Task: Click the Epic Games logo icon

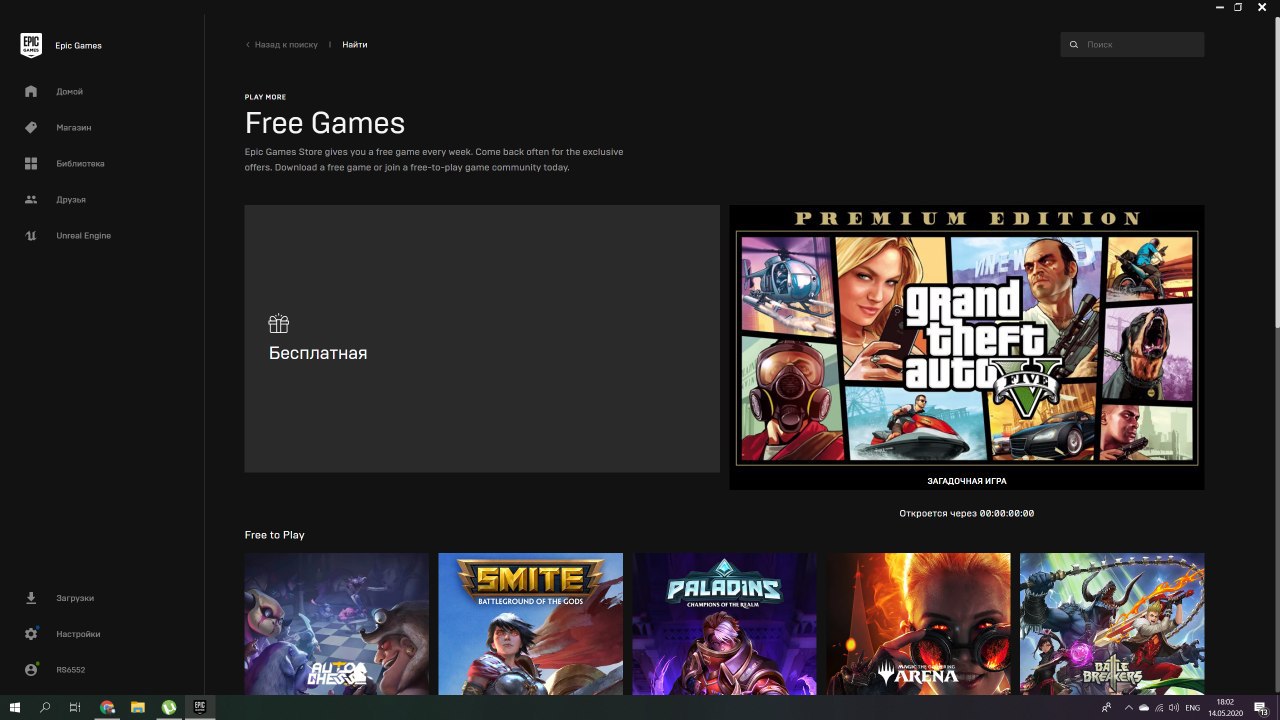Action: (x=31, y=45)
